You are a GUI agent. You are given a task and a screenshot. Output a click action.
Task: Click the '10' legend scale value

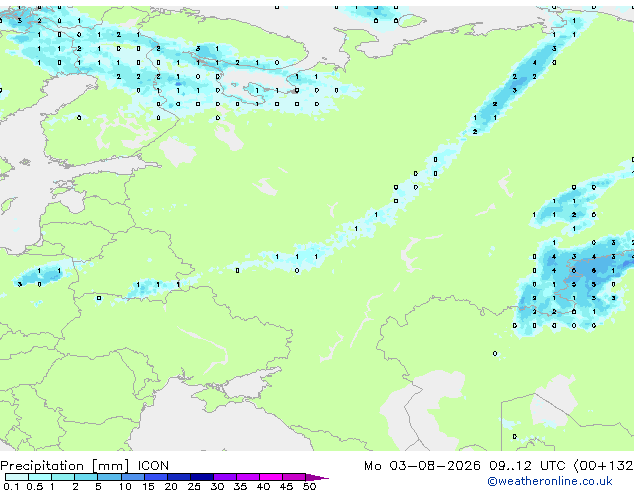point(125,486)
